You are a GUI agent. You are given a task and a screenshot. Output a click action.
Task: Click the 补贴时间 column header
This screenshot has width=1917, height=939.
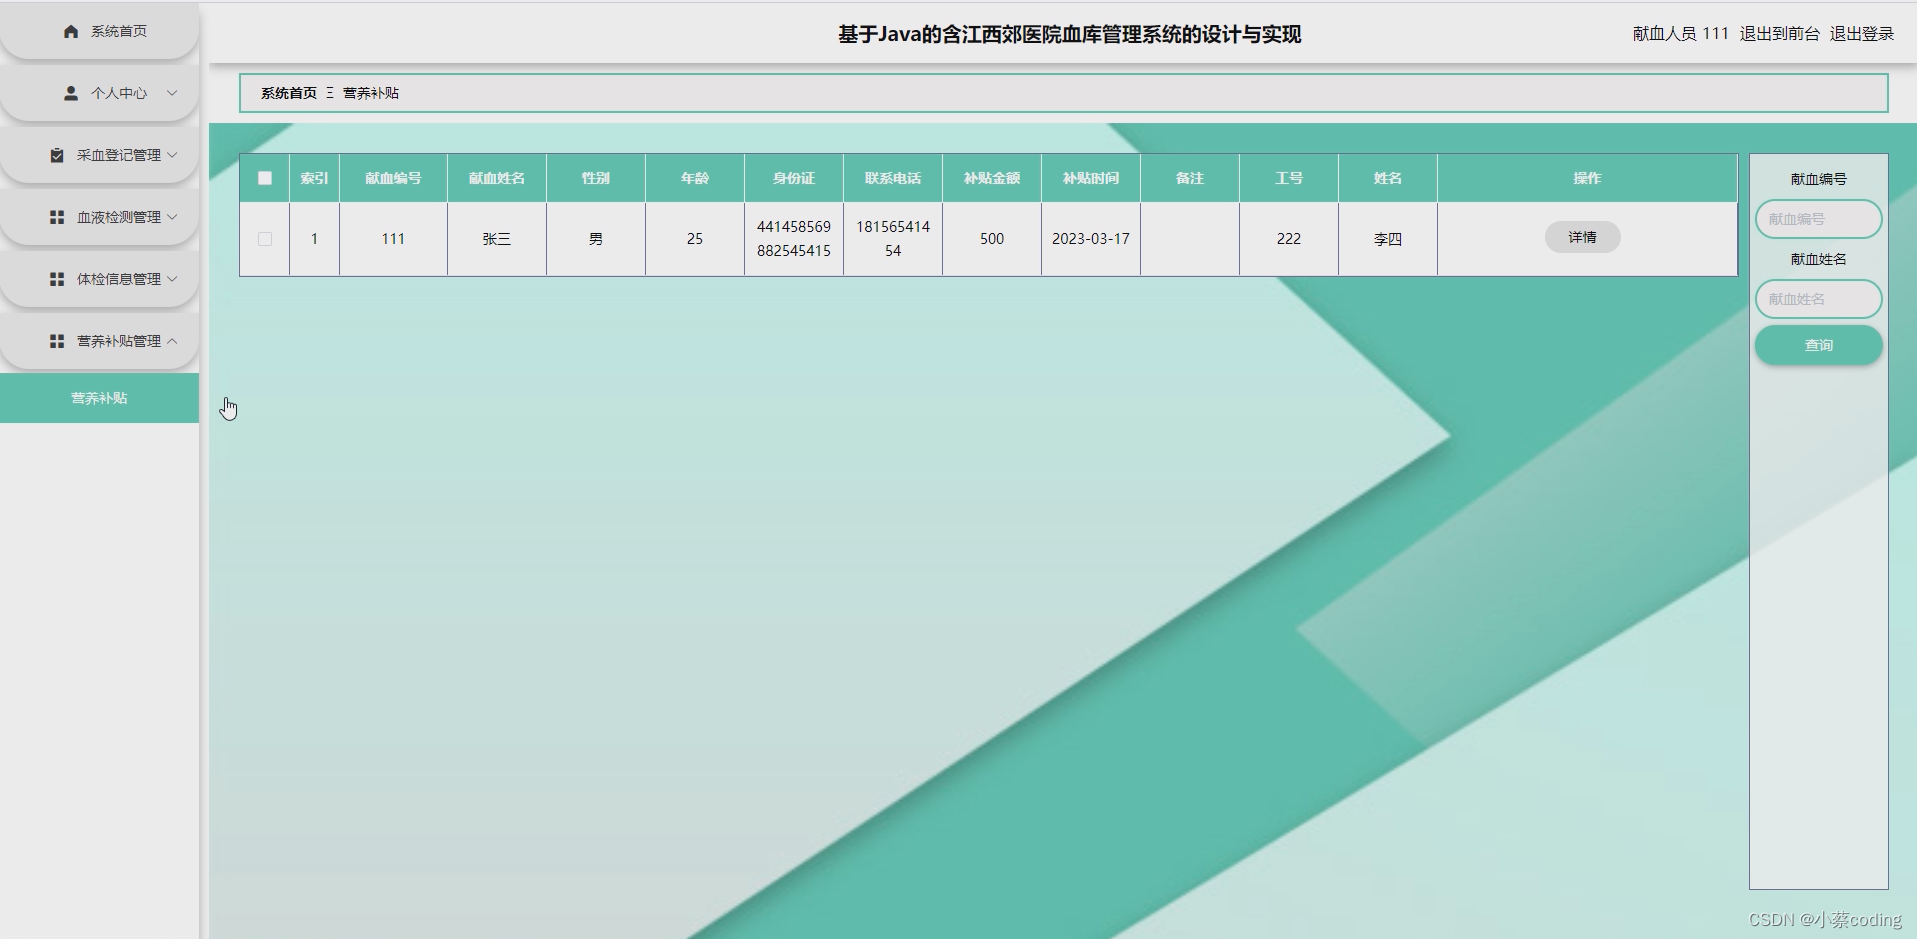point(1091,178)
